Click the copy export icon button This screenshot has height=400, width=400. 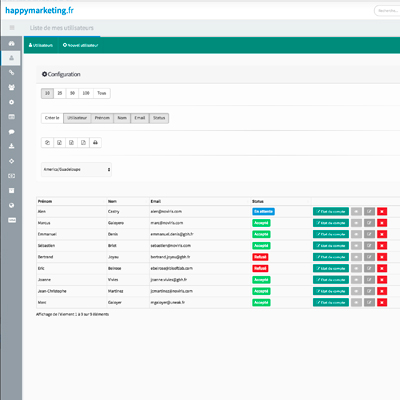click(47, 143)
